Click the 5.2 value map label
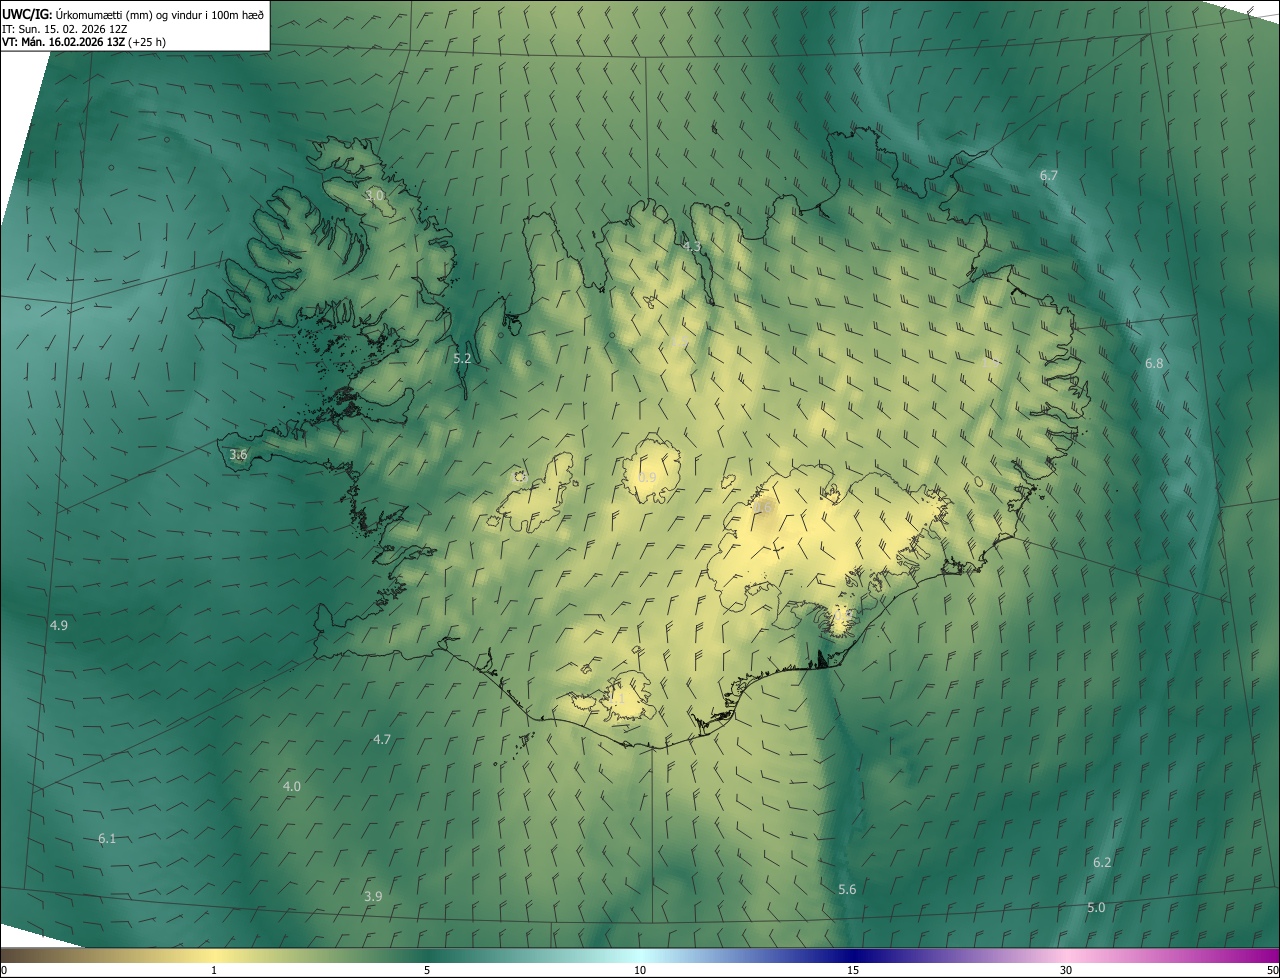This screenshot has width=1280, height=978. (x=462, y=358)
